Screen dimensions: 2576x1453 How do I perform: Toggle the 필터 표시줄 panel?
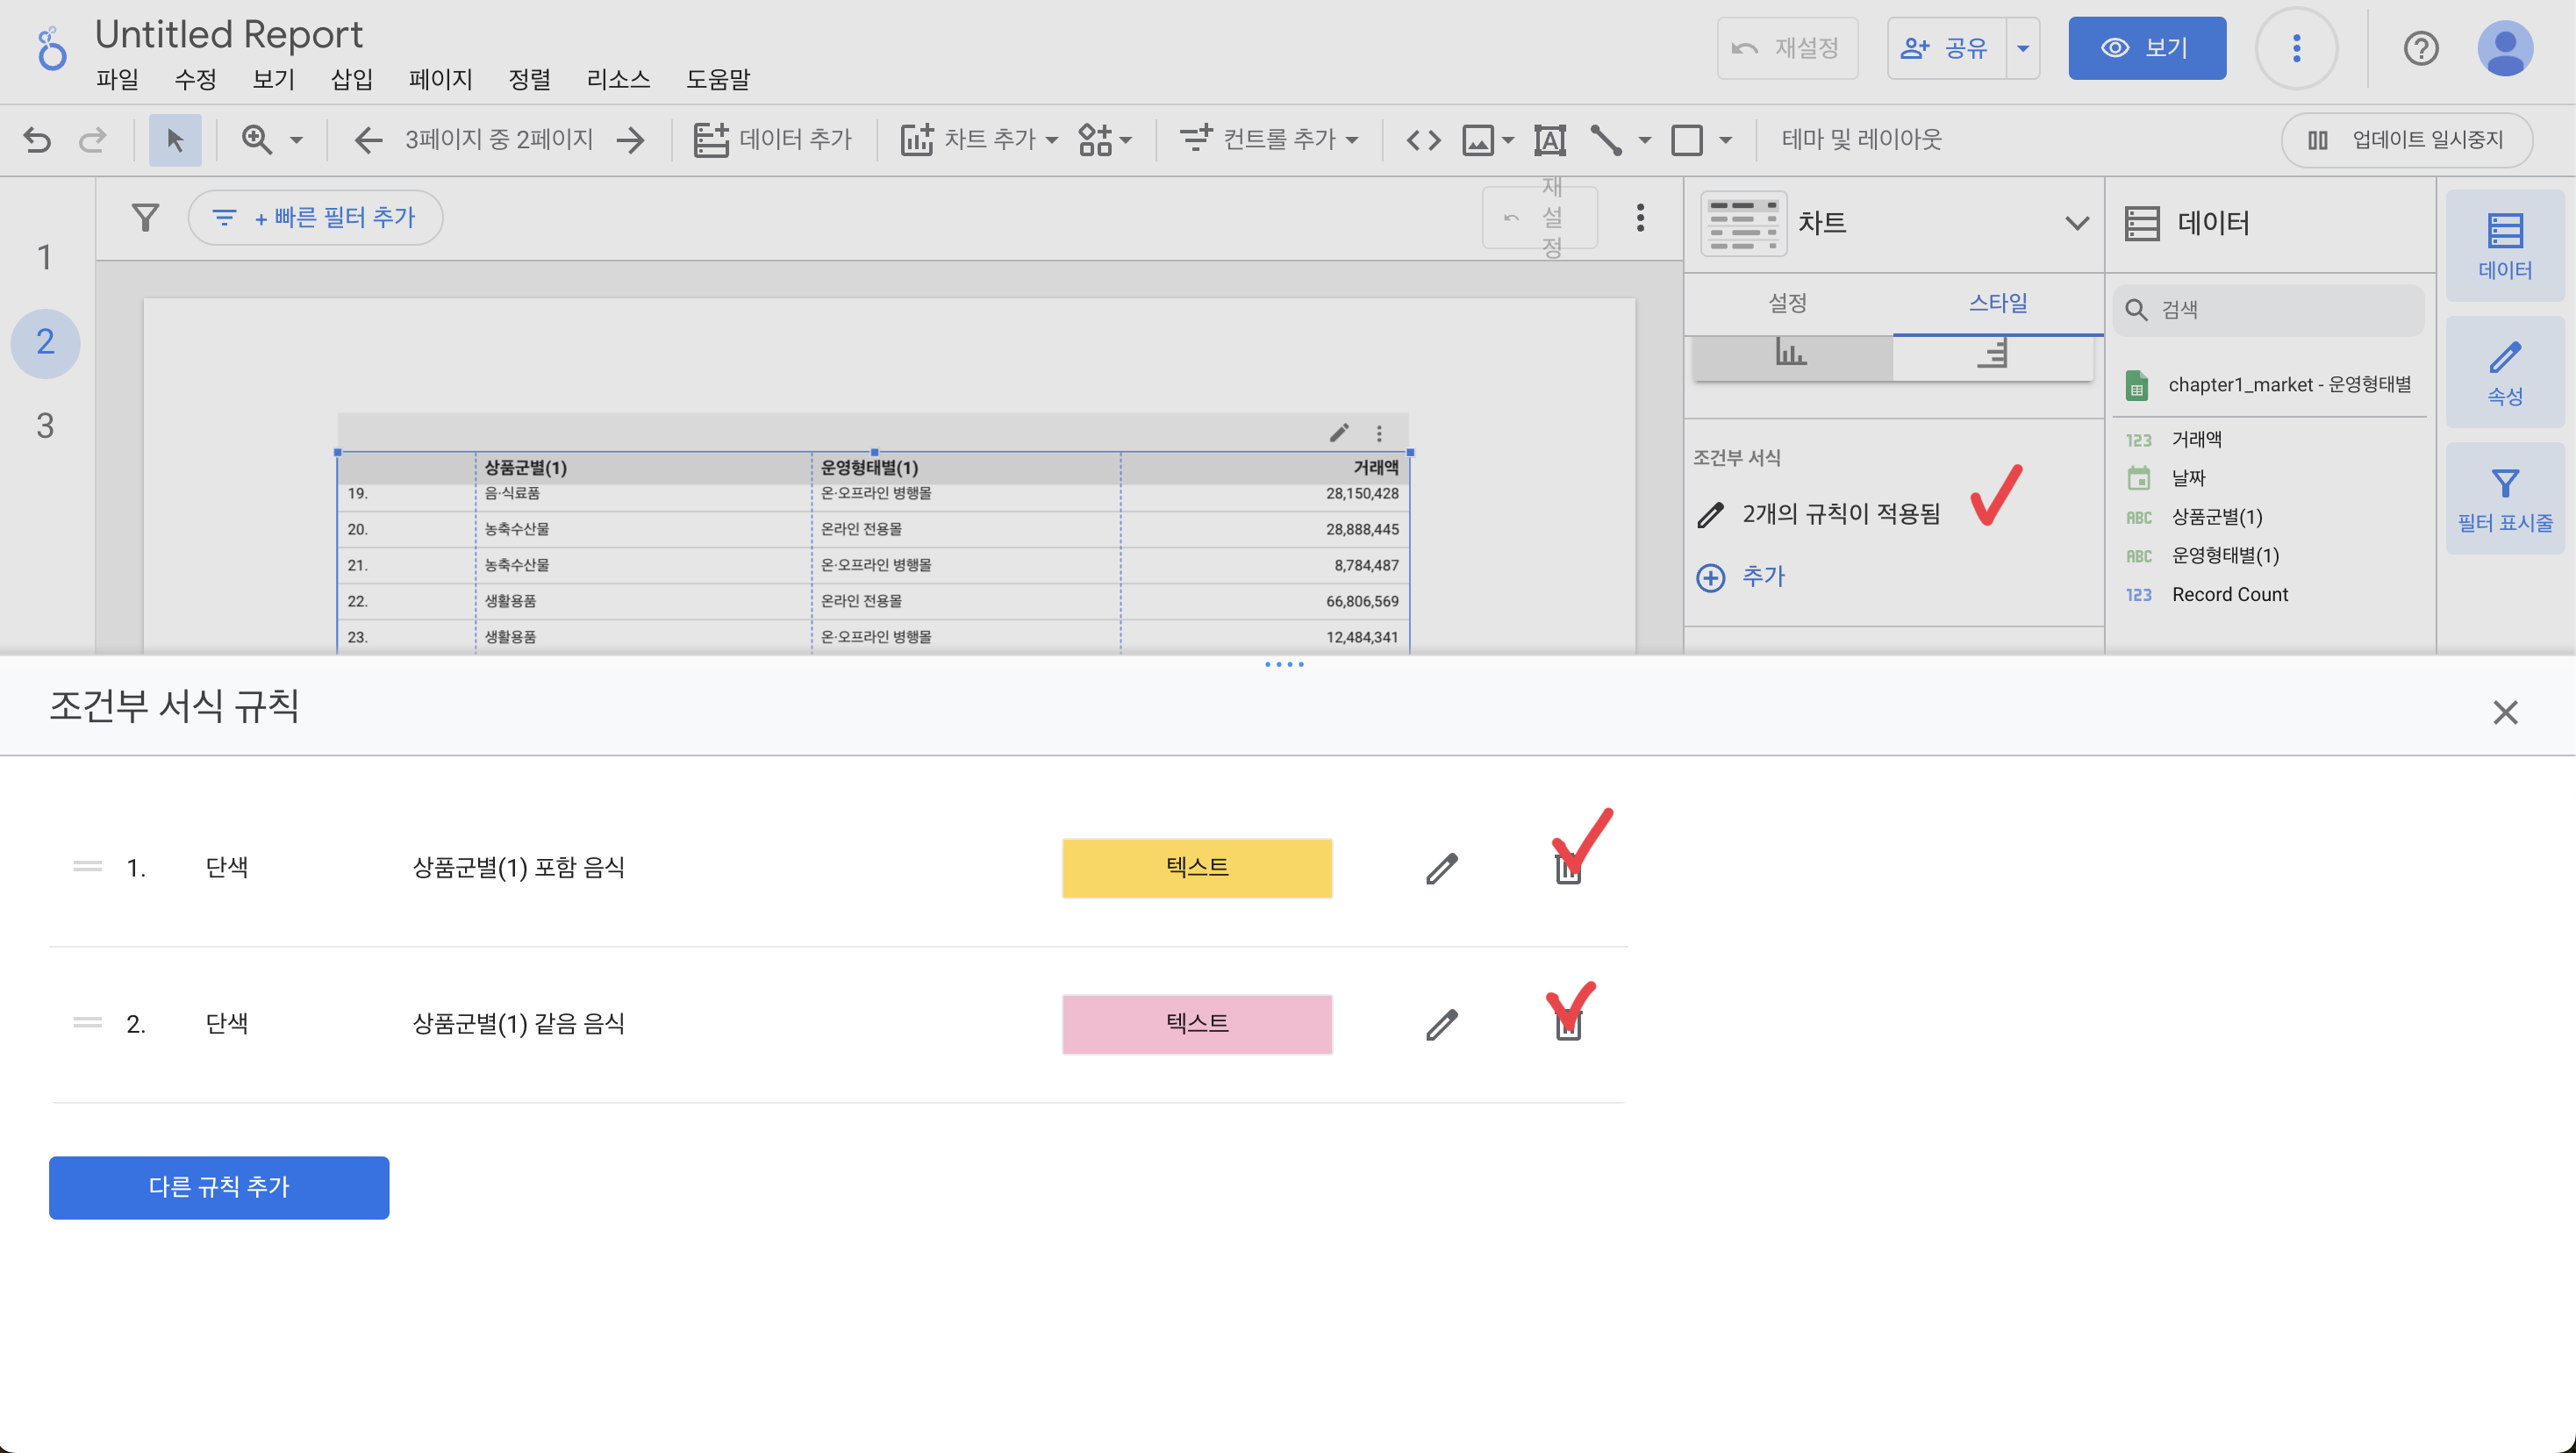point(2504,499)
